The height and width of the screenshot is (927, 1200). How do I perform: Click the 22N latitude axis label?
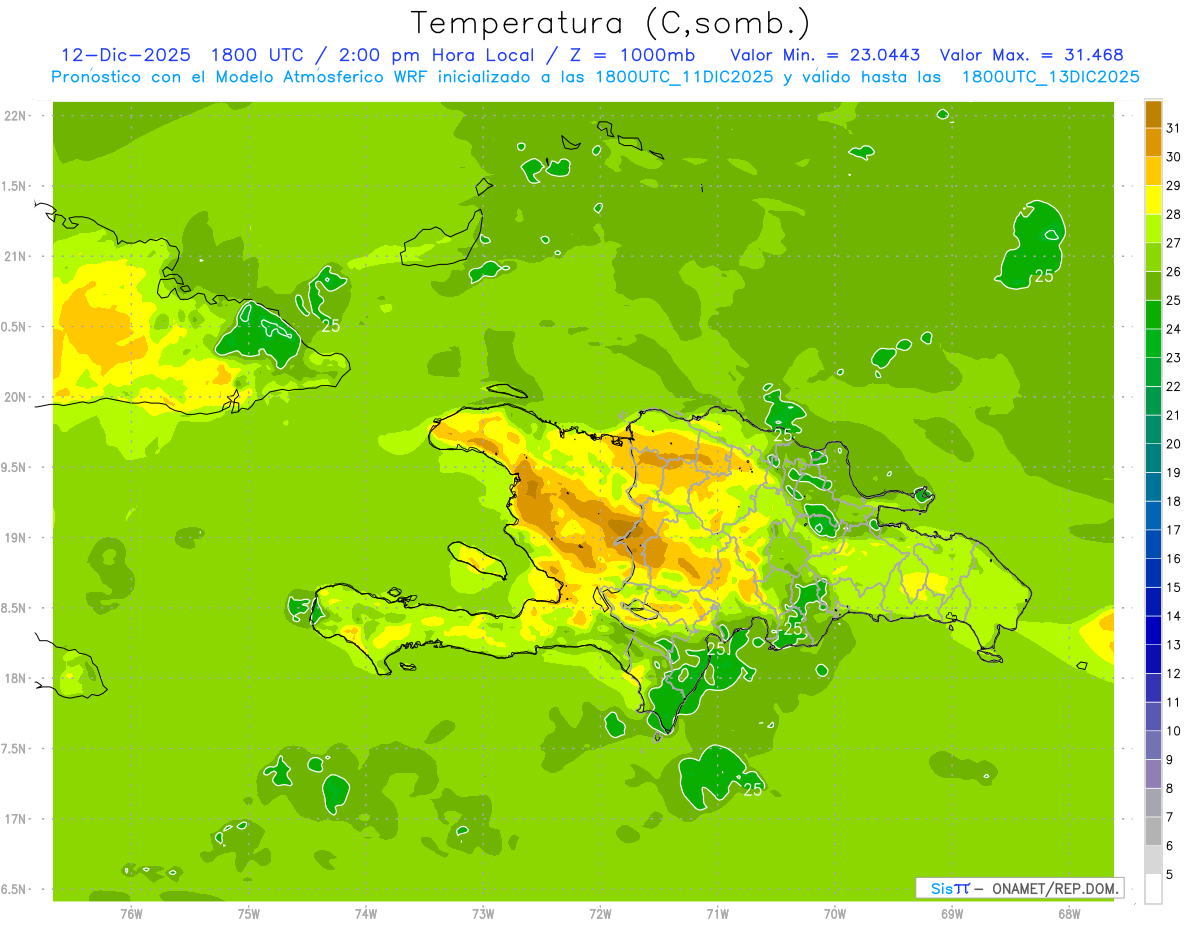(x=17, y=116)
